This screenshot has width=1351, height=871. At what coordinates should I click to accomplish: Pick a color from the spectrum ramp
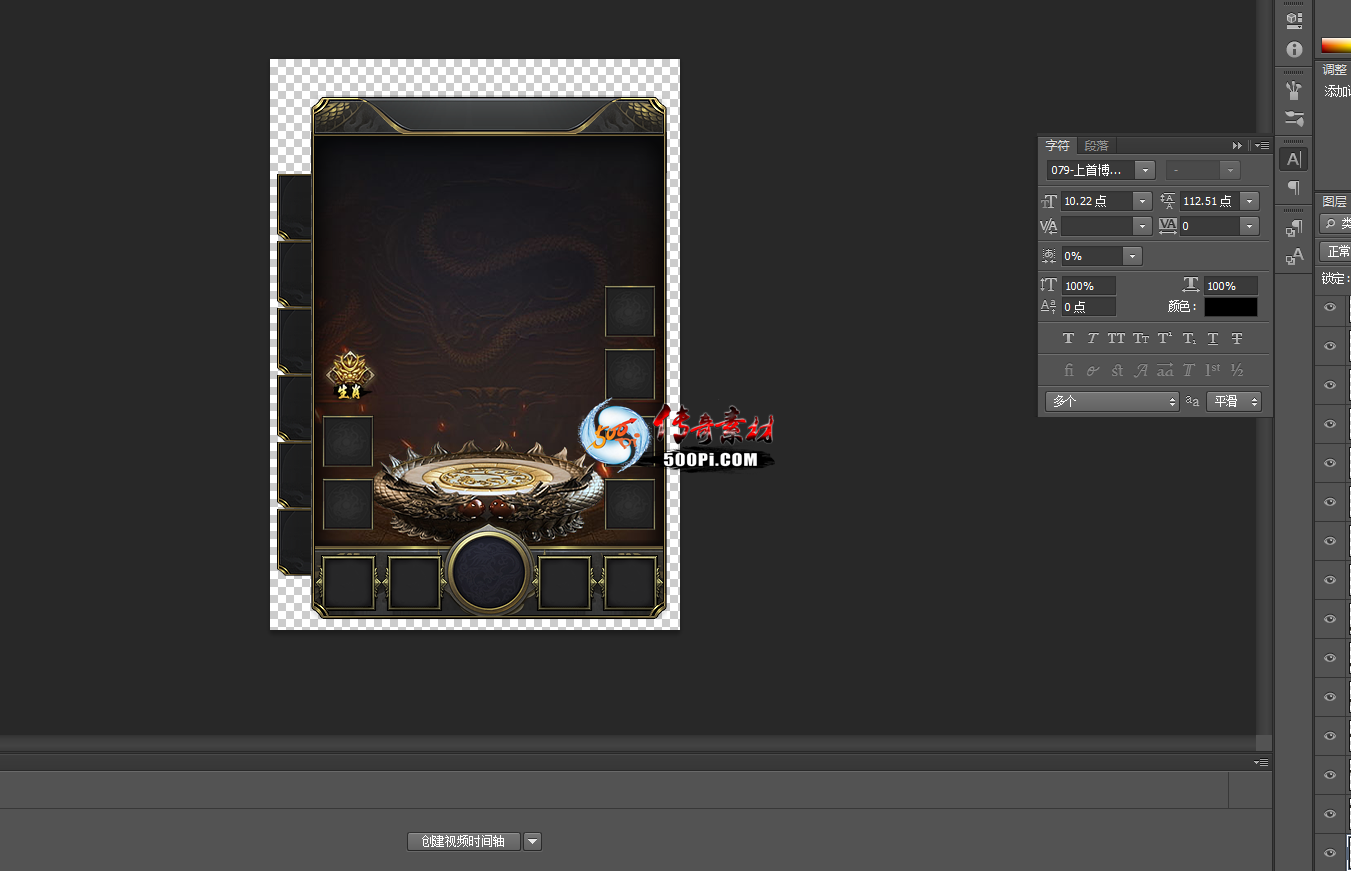(x=1335, y=45)
